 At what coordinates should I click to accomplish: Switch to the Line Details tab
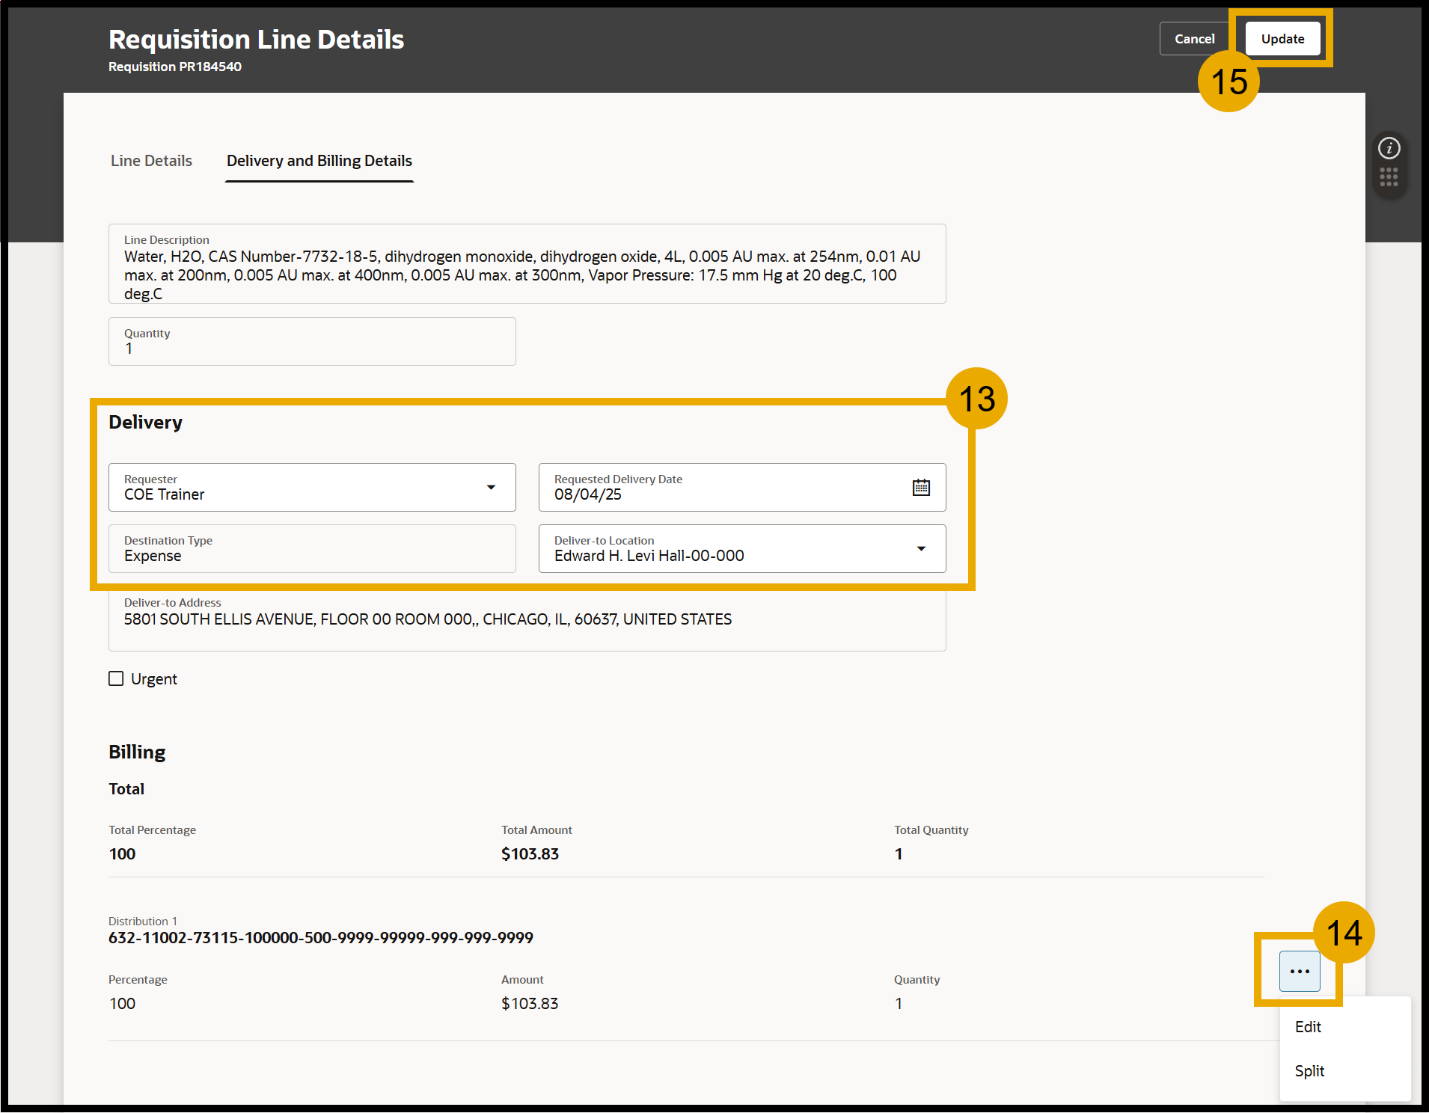click(151, 161)
